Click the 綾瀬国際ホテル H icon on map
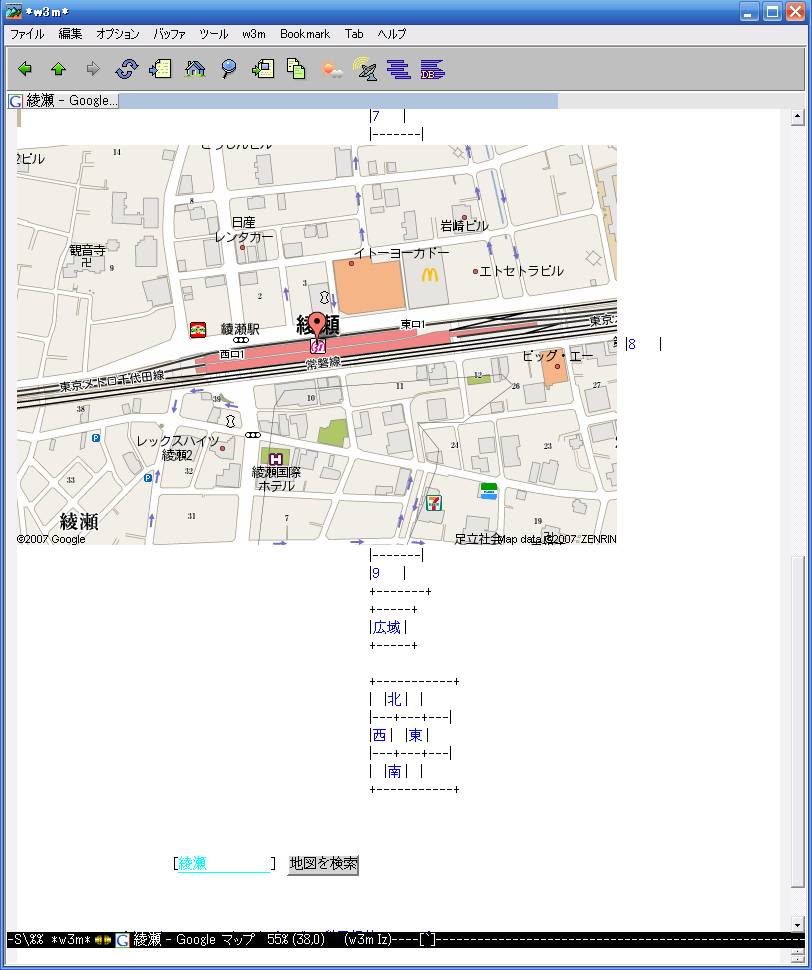 pyautogui.click(x=276, y=459)
